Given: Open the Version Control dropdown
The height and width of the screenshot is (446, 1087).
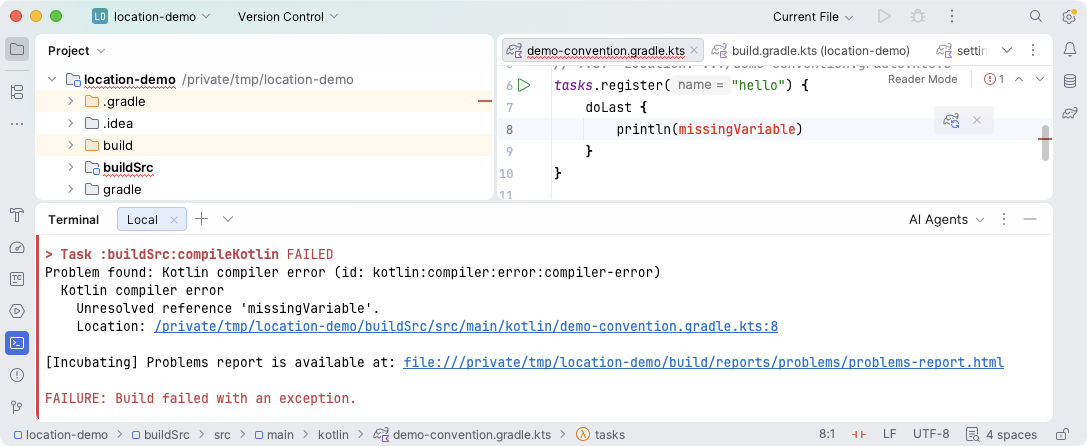Looking at the screenshot, I should 288,17.
